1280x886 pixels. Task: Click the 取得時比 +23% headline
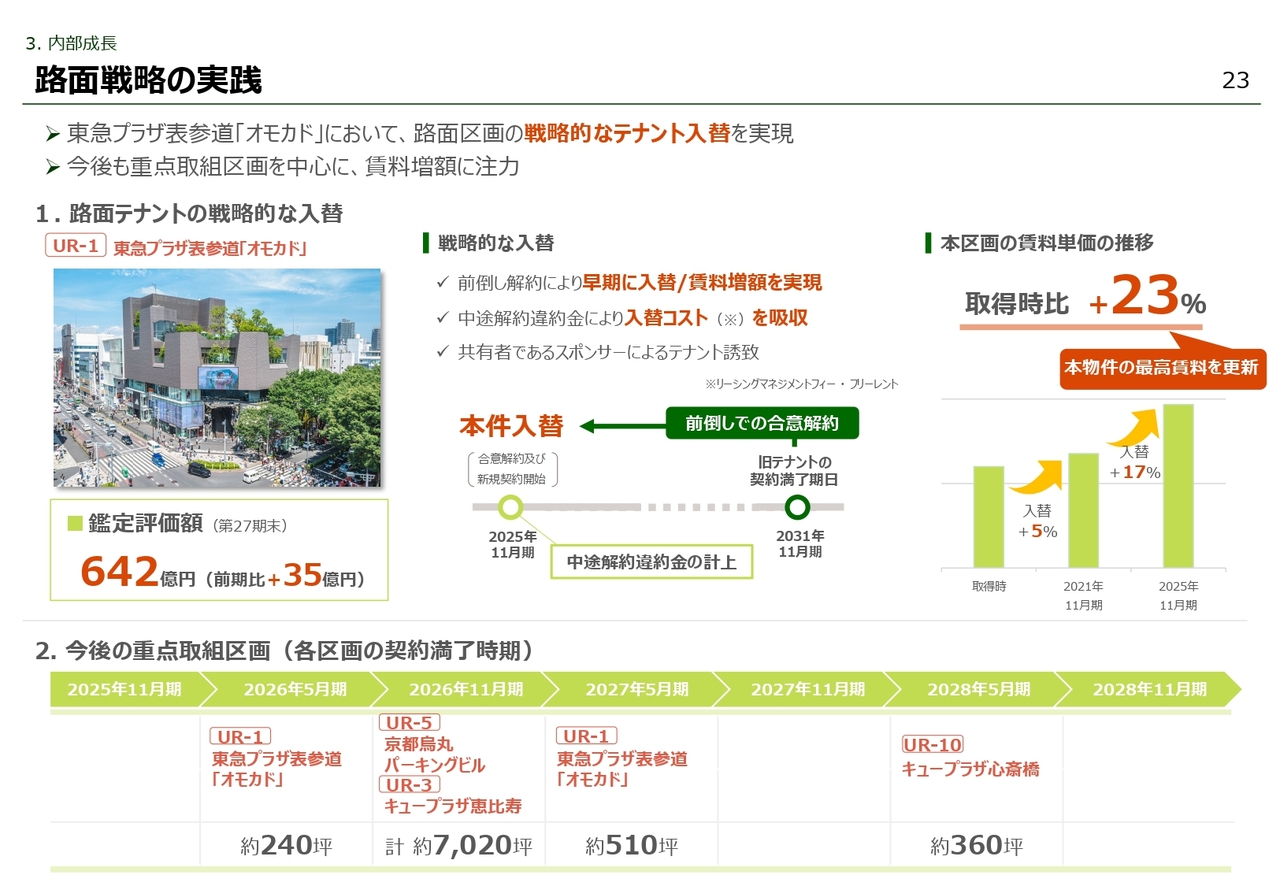(1085, 297)
